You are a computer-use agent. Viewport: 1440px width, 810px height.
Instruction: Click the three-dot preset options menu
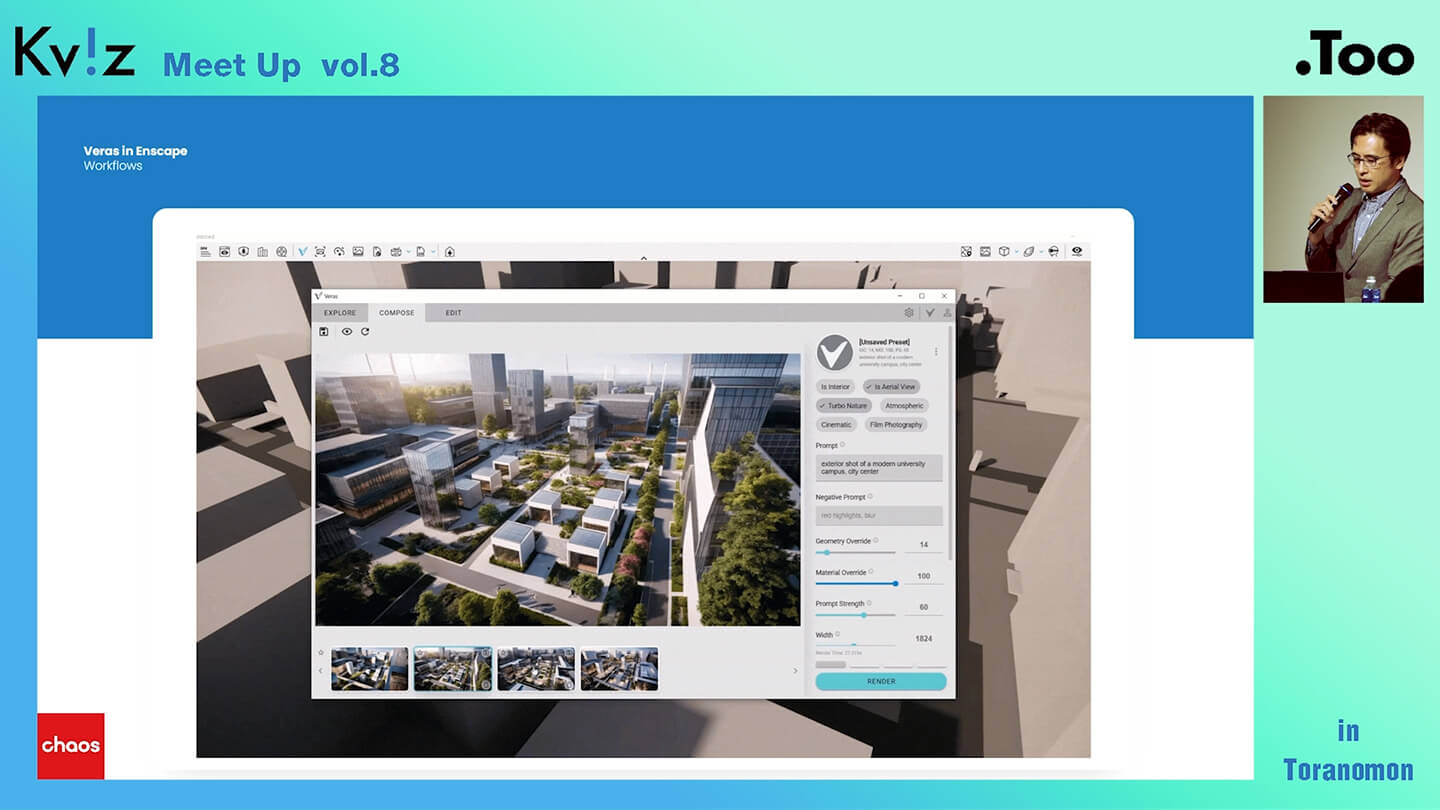click(936, 352)
